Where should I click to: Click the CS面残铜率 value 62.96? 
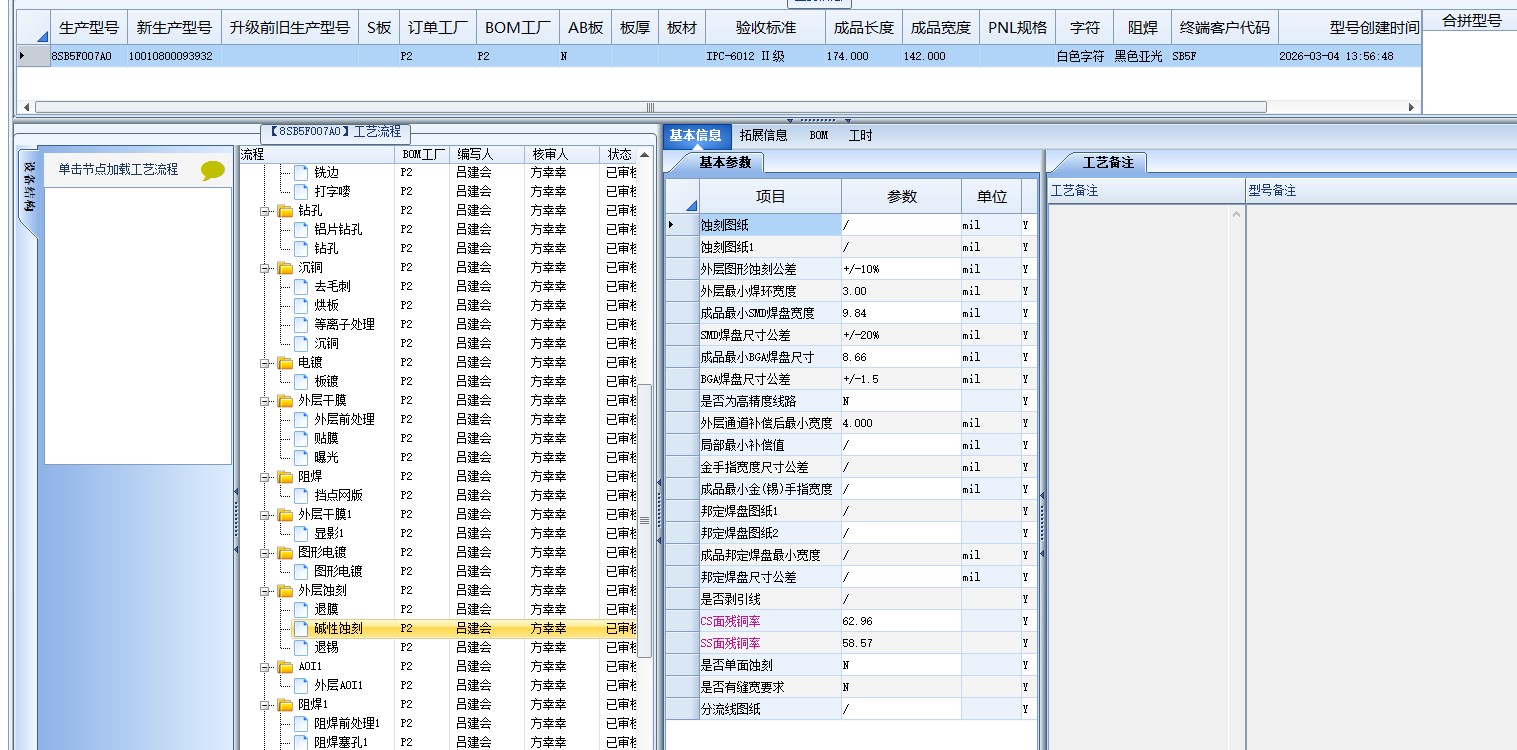(901, 621)
